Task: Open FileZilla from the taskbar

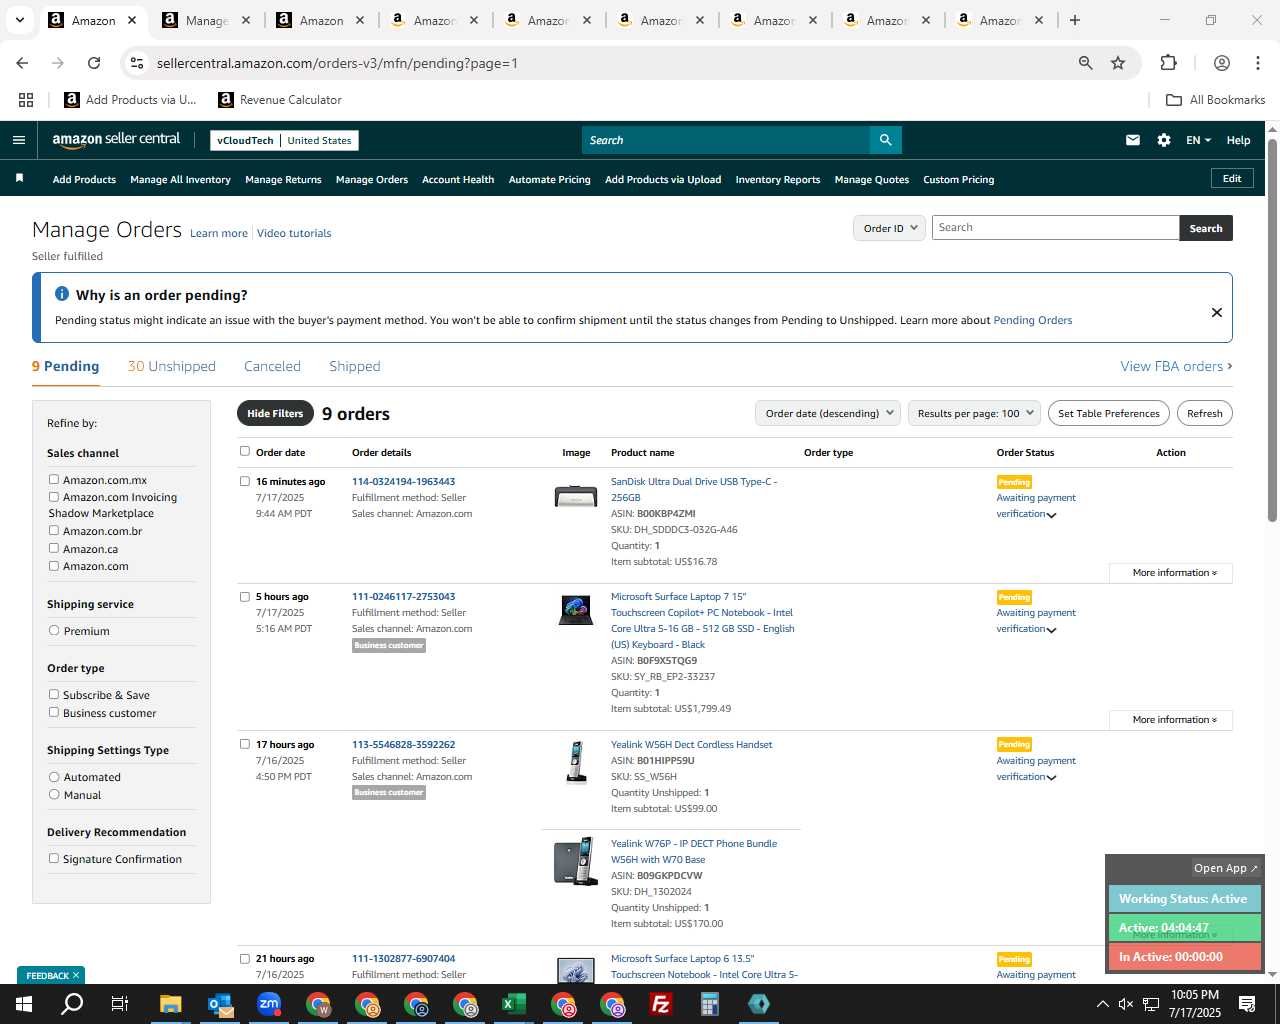Action: [661, 1004]
